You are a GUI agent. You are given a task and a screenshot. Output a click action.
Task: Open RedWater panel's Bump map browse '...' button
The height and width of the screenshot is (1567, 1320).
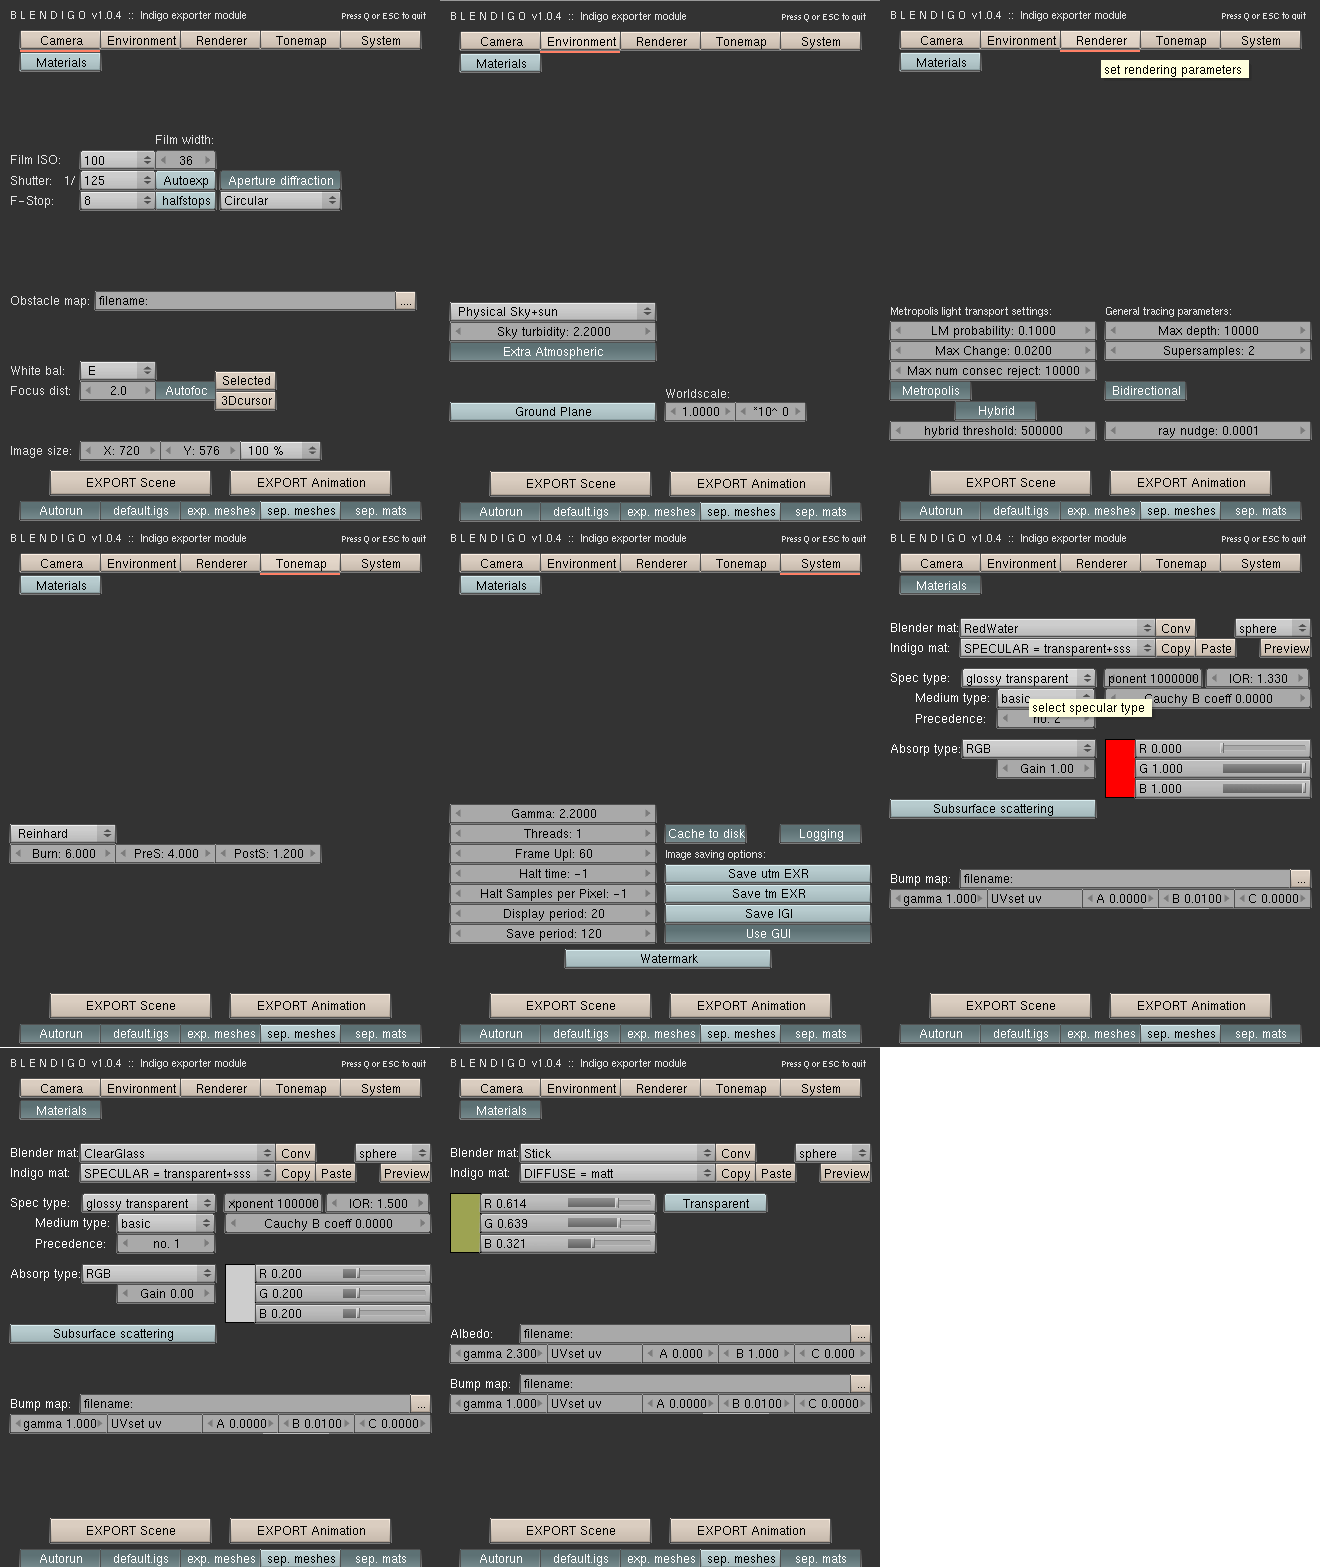pyautogui.click(x=1300, y=879)
